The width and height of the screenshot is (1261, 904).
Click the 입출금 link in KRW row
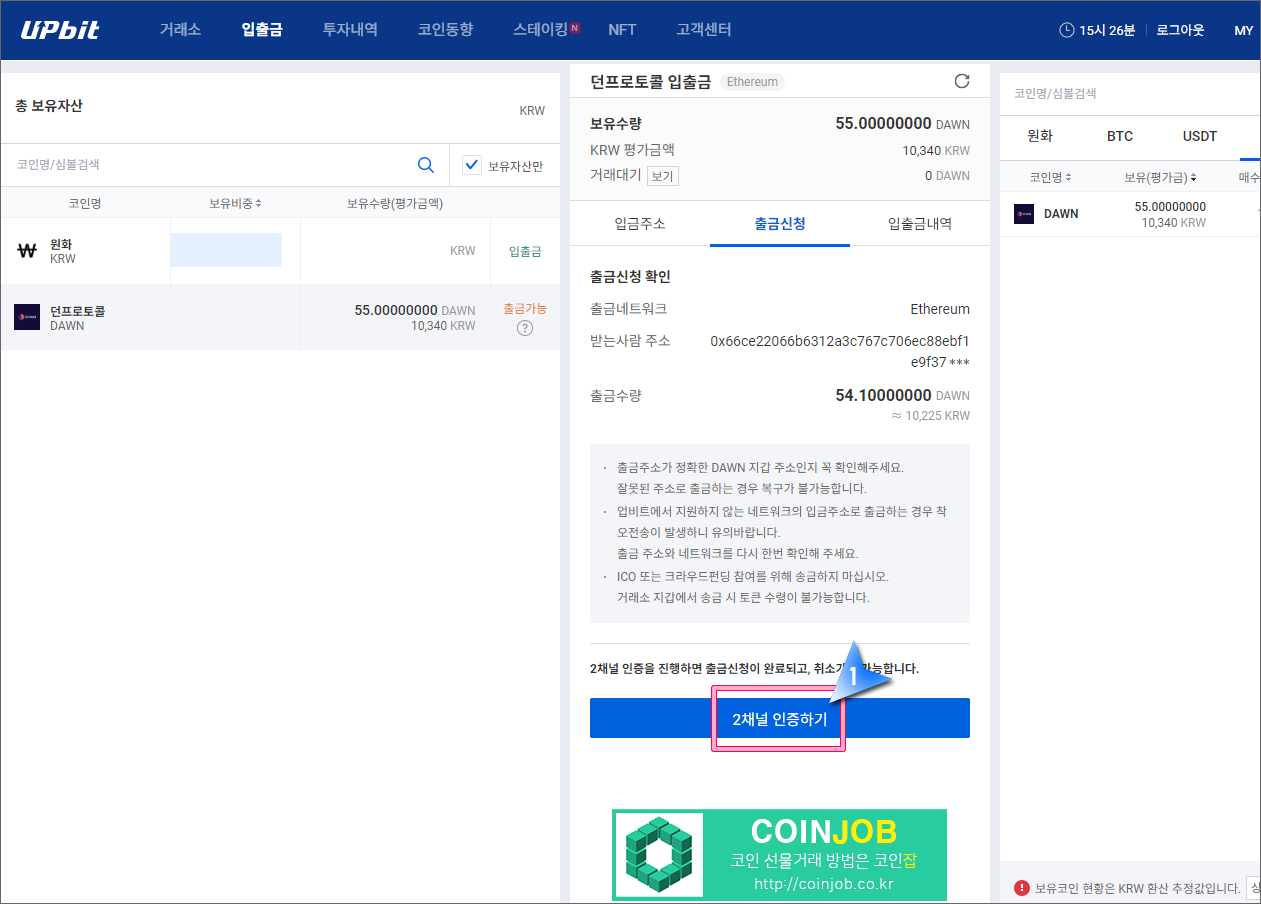click(525, 251)
